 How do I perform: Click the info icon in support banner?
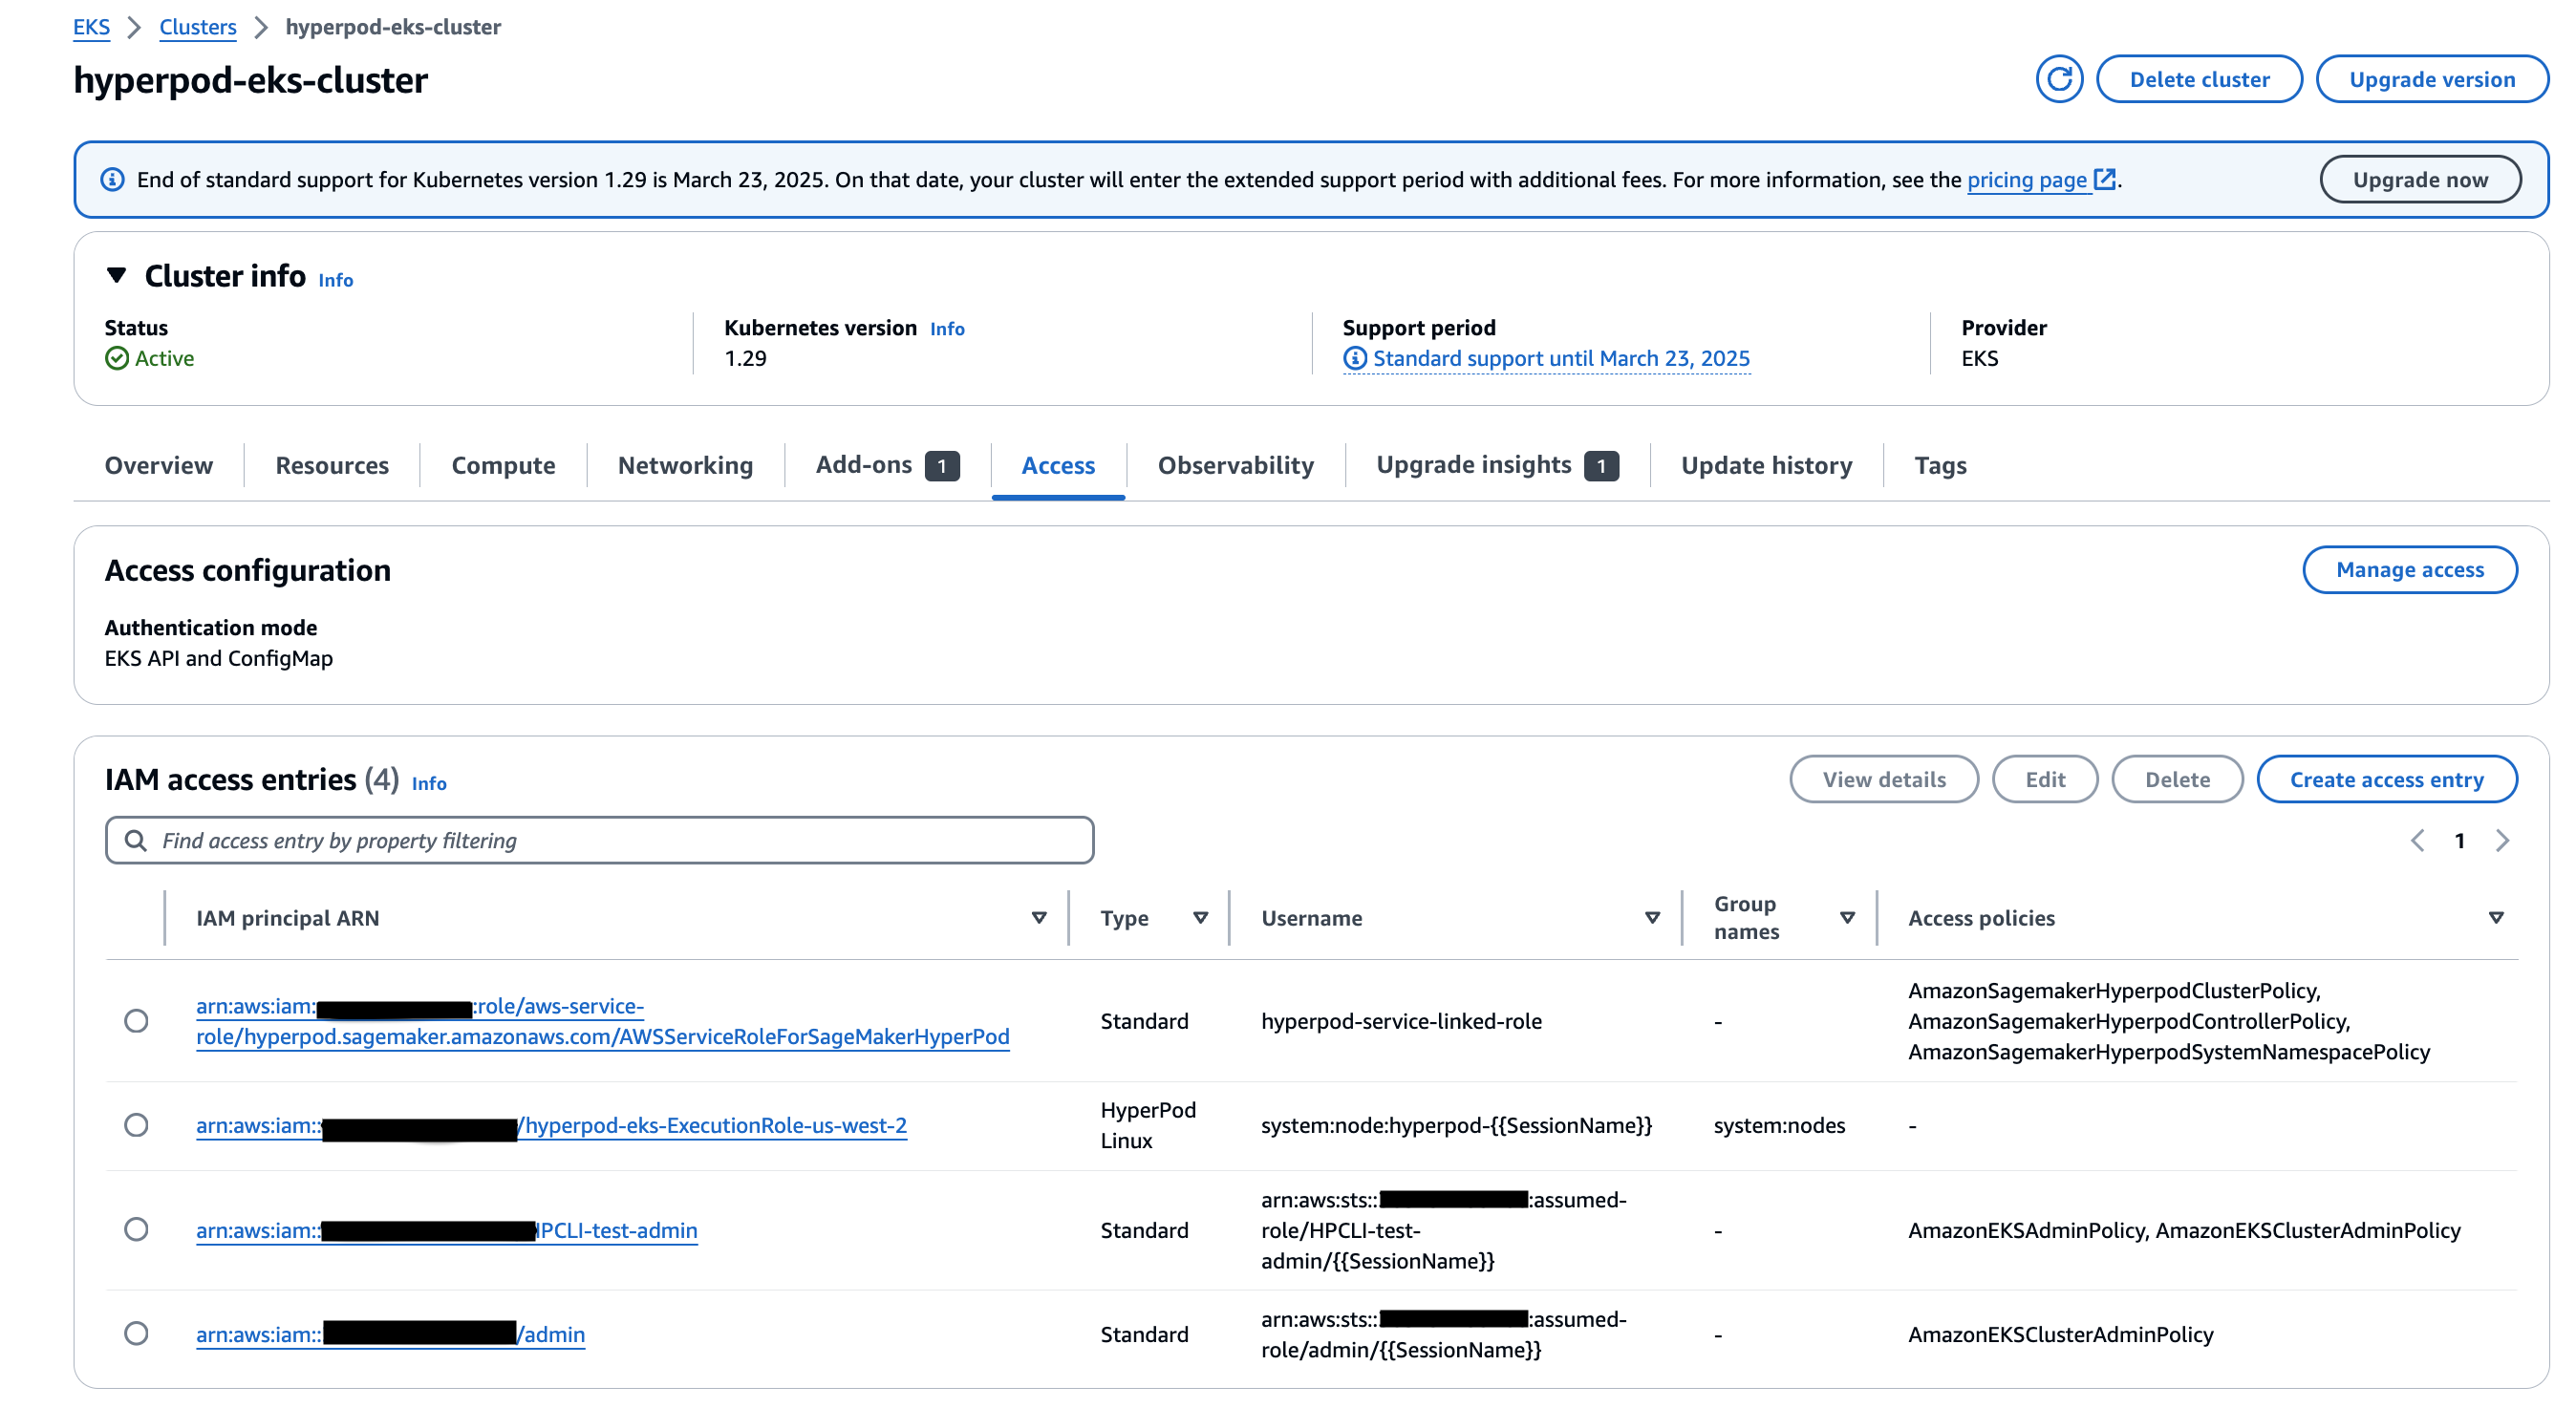[112, 179]
